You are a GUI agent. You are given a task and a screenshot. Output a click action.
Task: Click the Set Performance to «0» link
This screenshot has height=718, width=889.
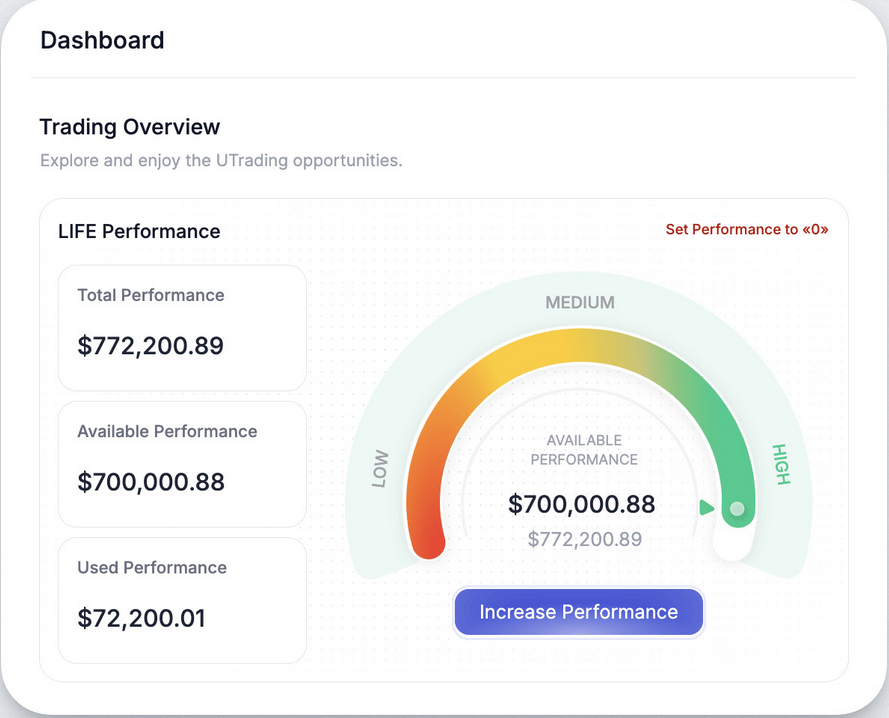(x=746, y=229)
